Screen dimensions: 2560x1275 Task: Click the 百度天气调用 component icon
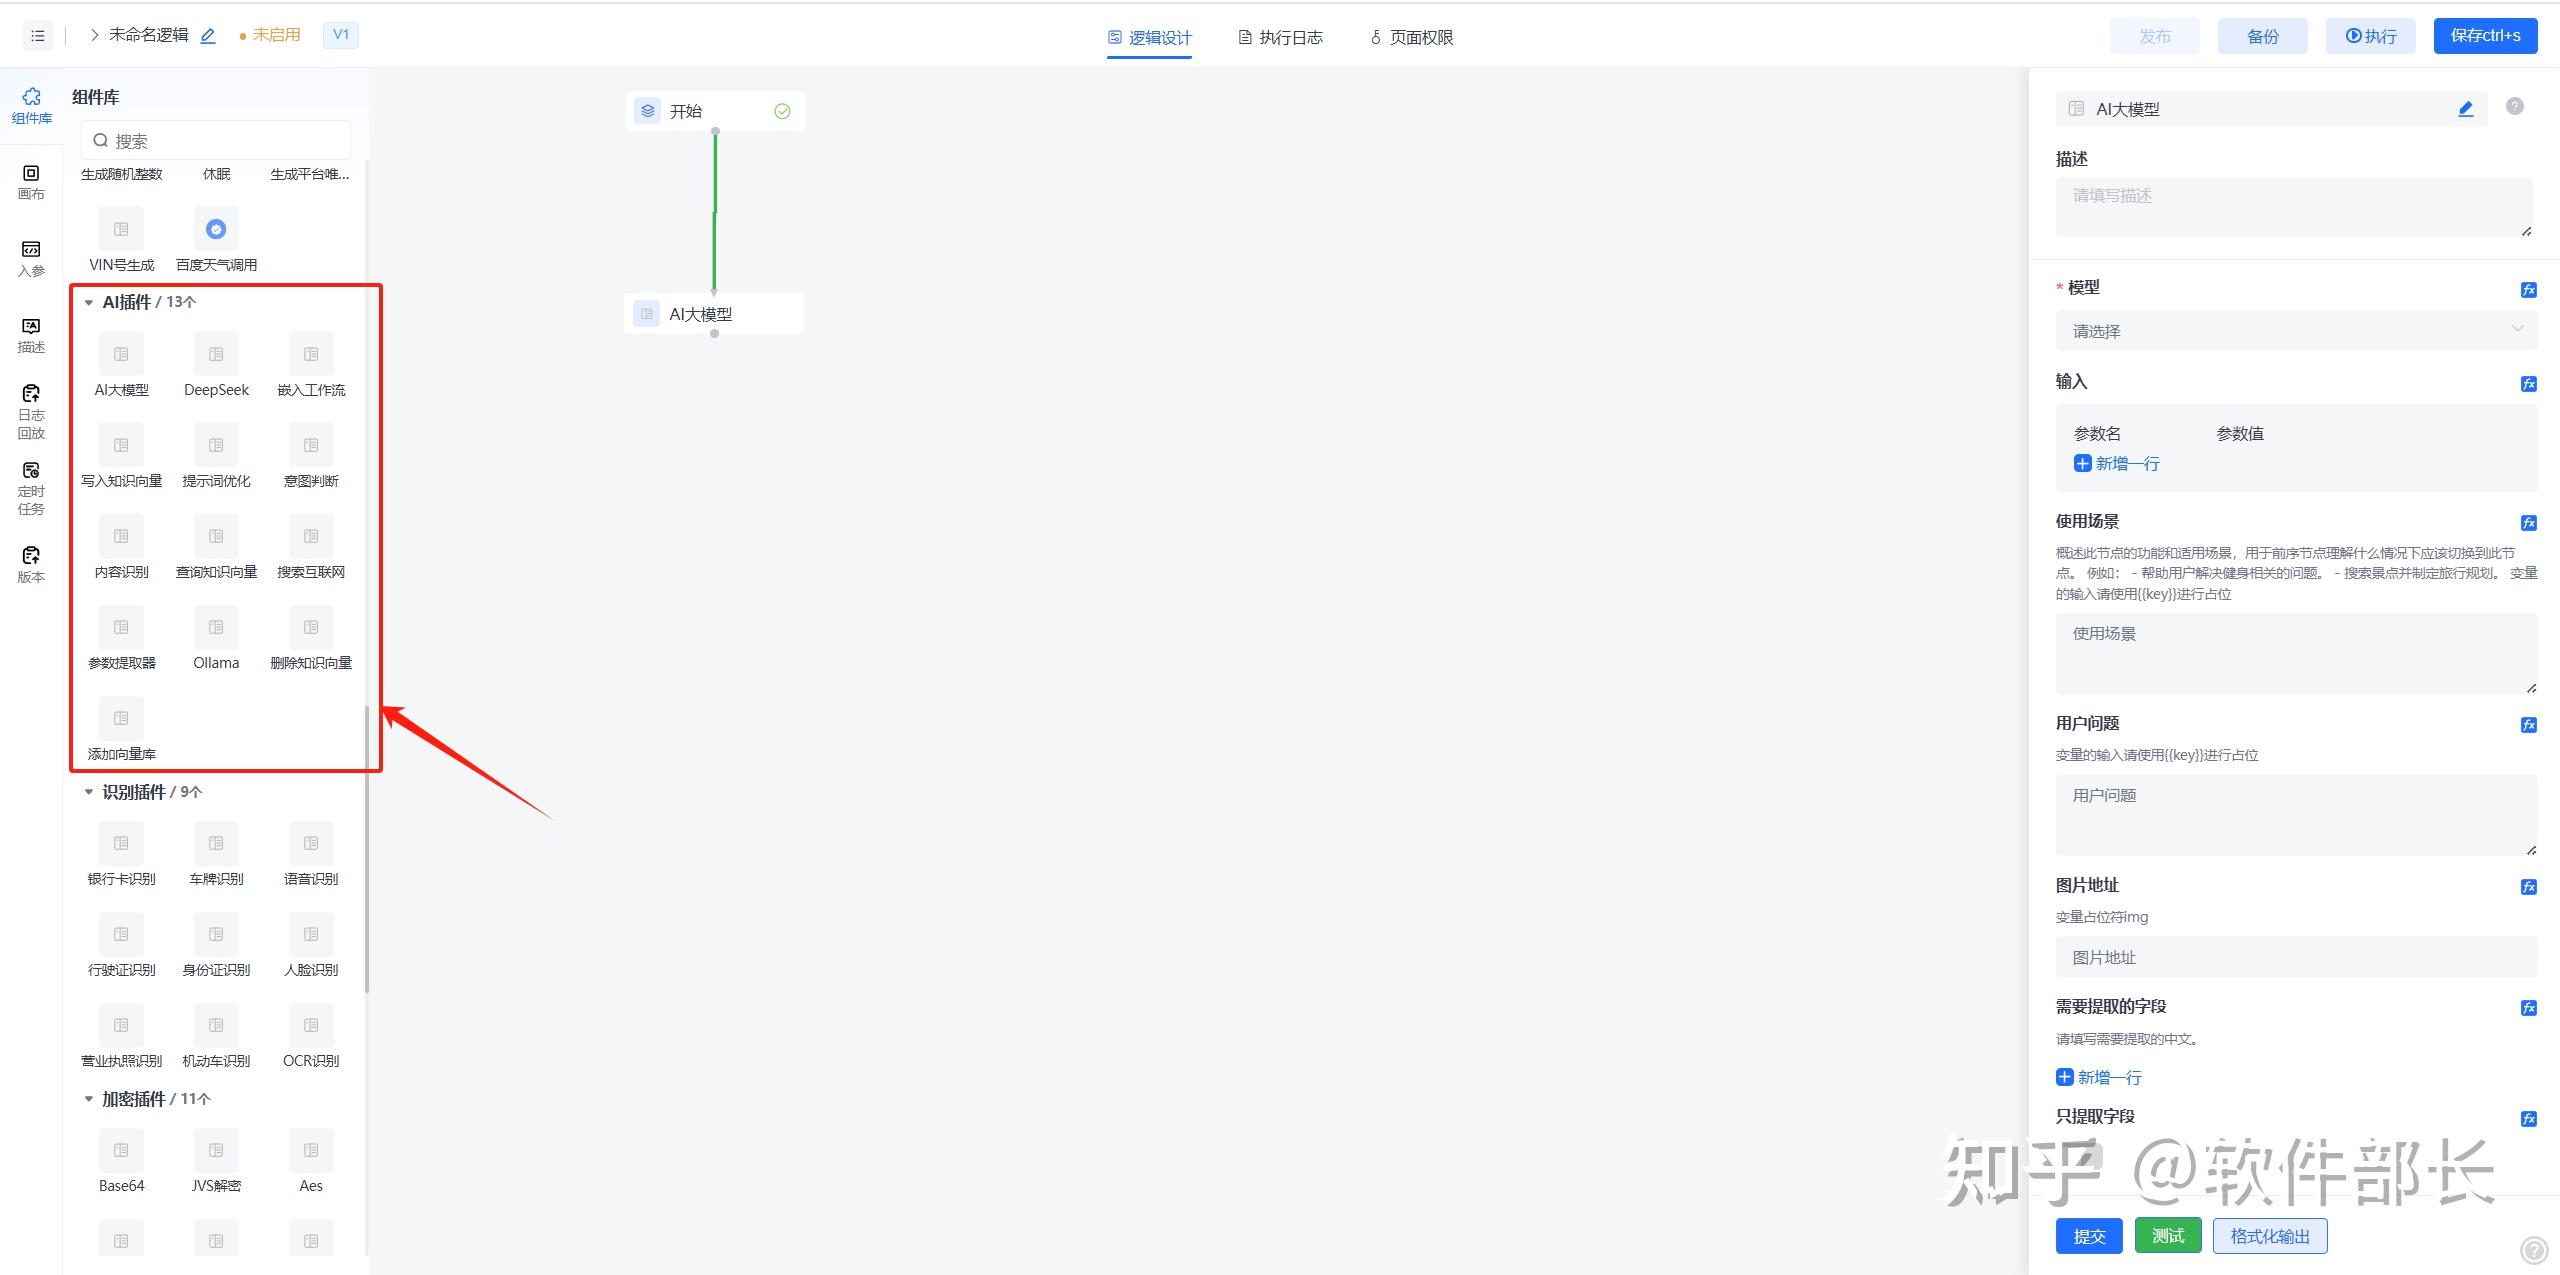tap(216, 230)
